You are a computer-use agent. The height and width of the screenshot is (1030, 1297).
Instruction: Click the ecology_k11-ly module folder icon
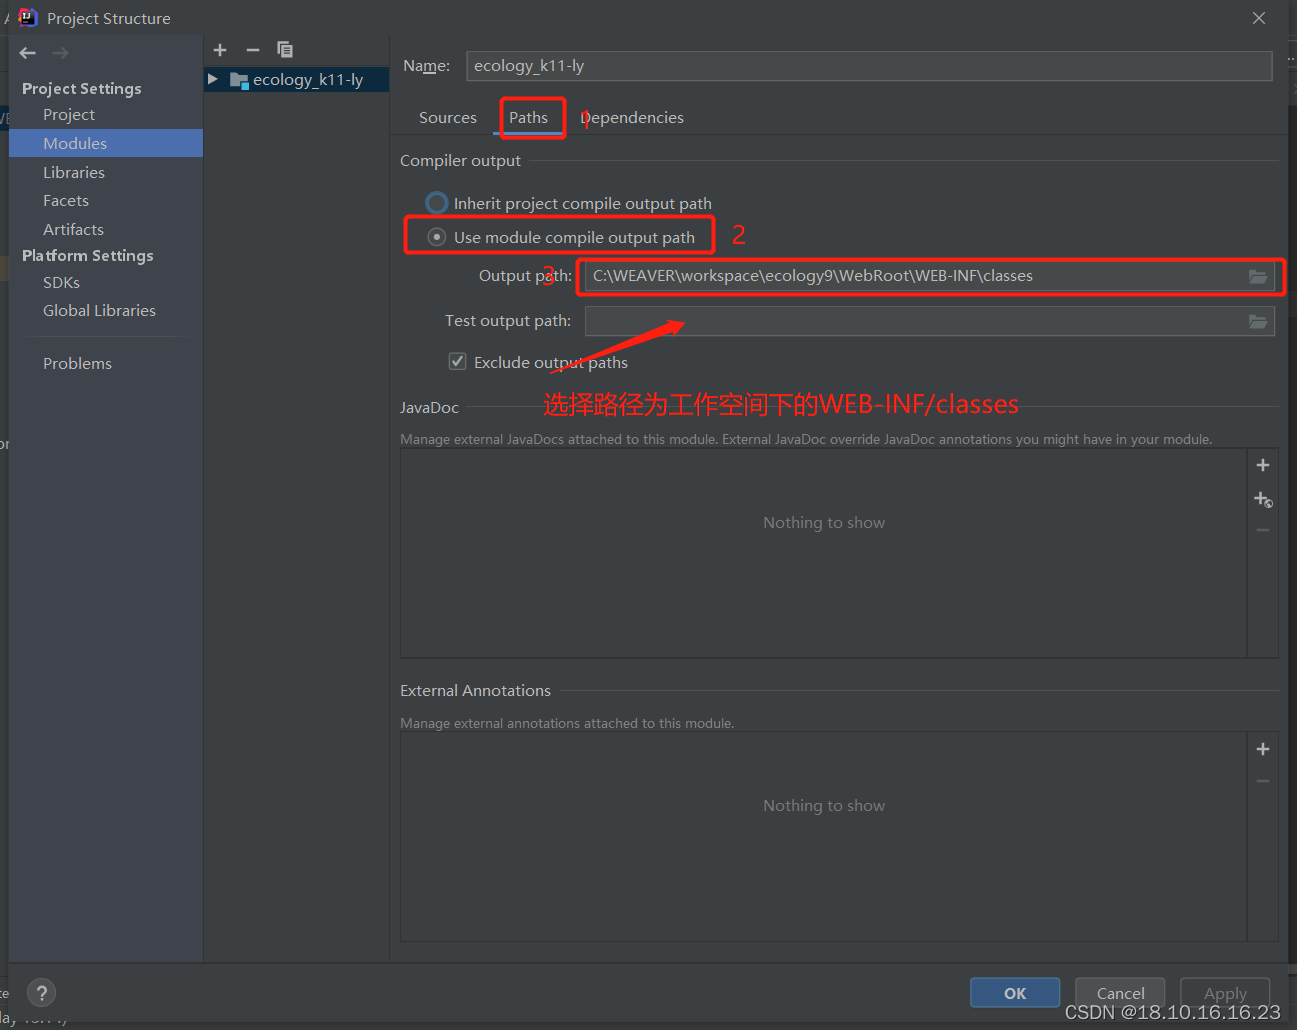click(239, 80)
